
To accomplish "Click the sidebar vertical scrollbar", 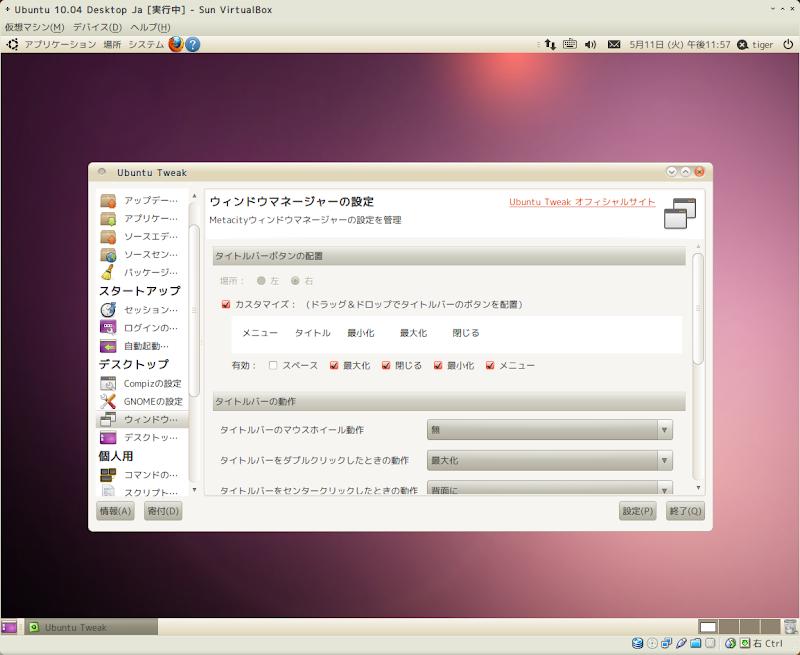I will click(x=194, y=310).
